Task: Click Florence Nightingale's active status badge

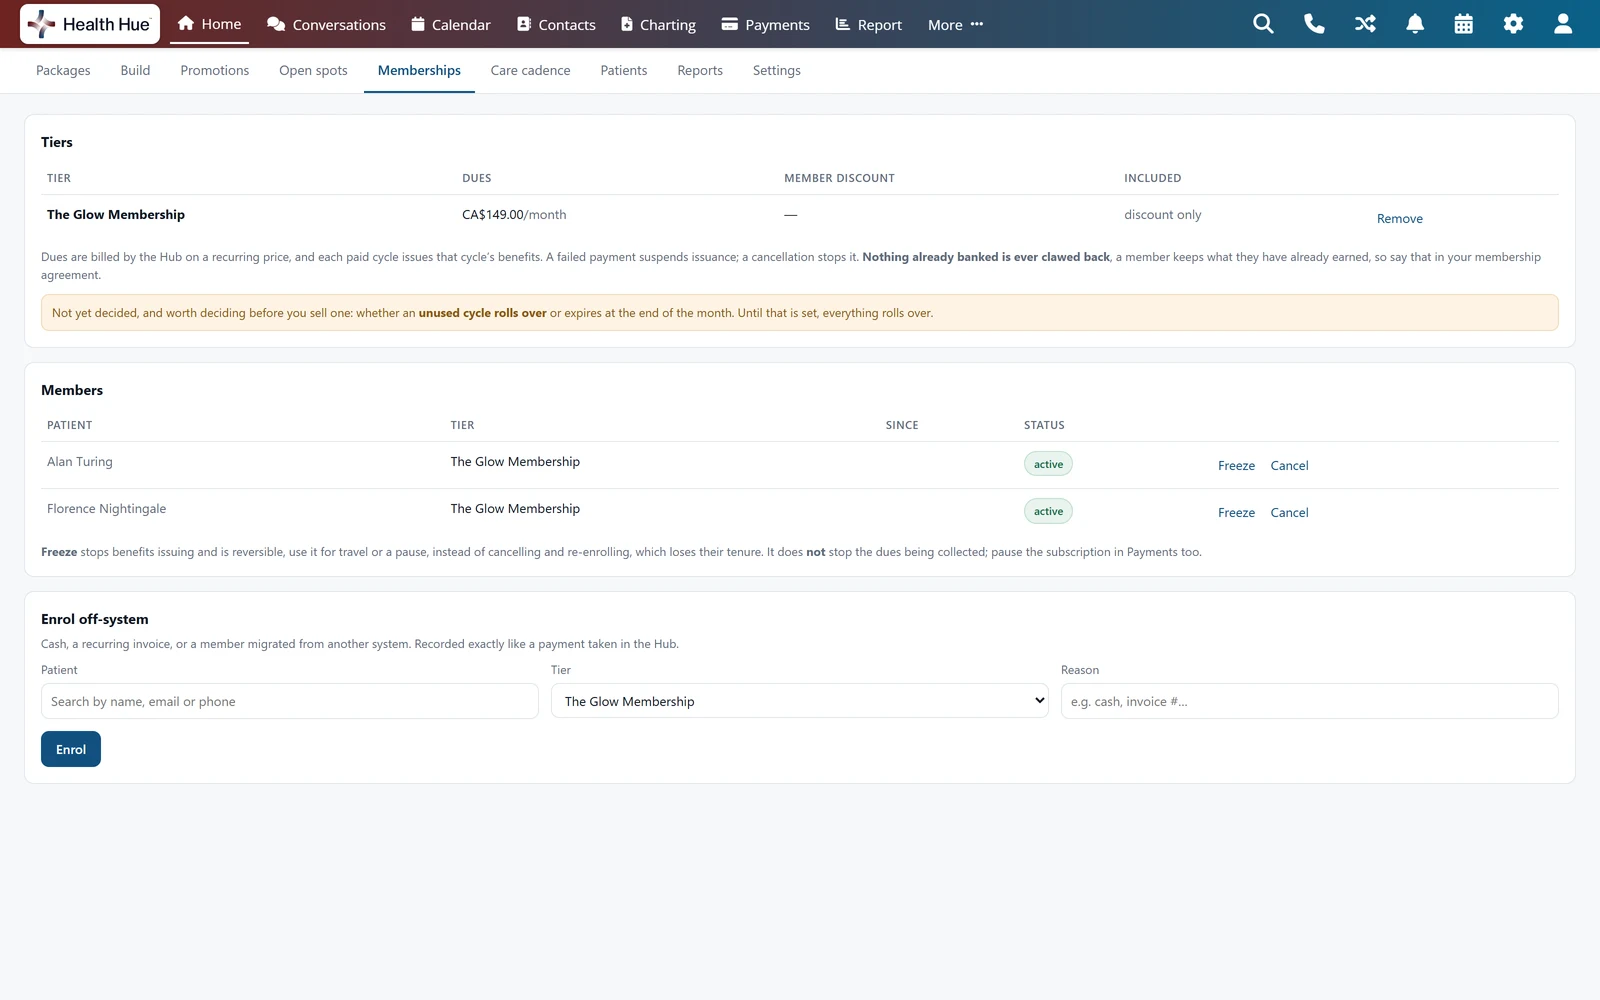Action: tap(1048, 511)
